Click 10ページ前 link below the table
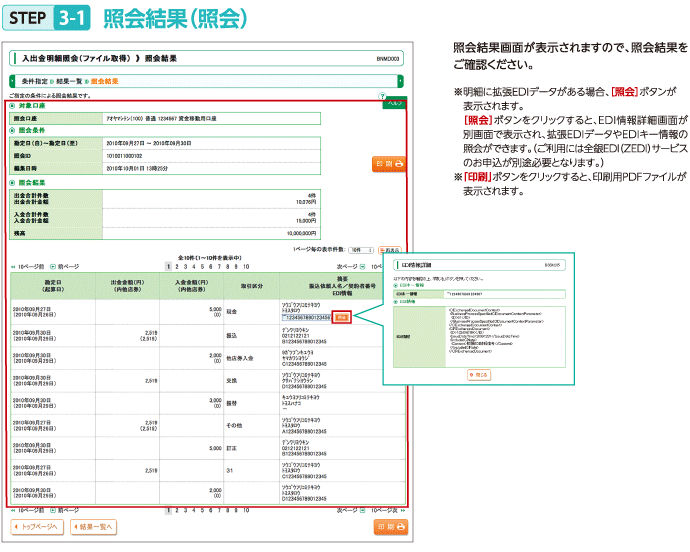690x552 pixels. point(27,510)
